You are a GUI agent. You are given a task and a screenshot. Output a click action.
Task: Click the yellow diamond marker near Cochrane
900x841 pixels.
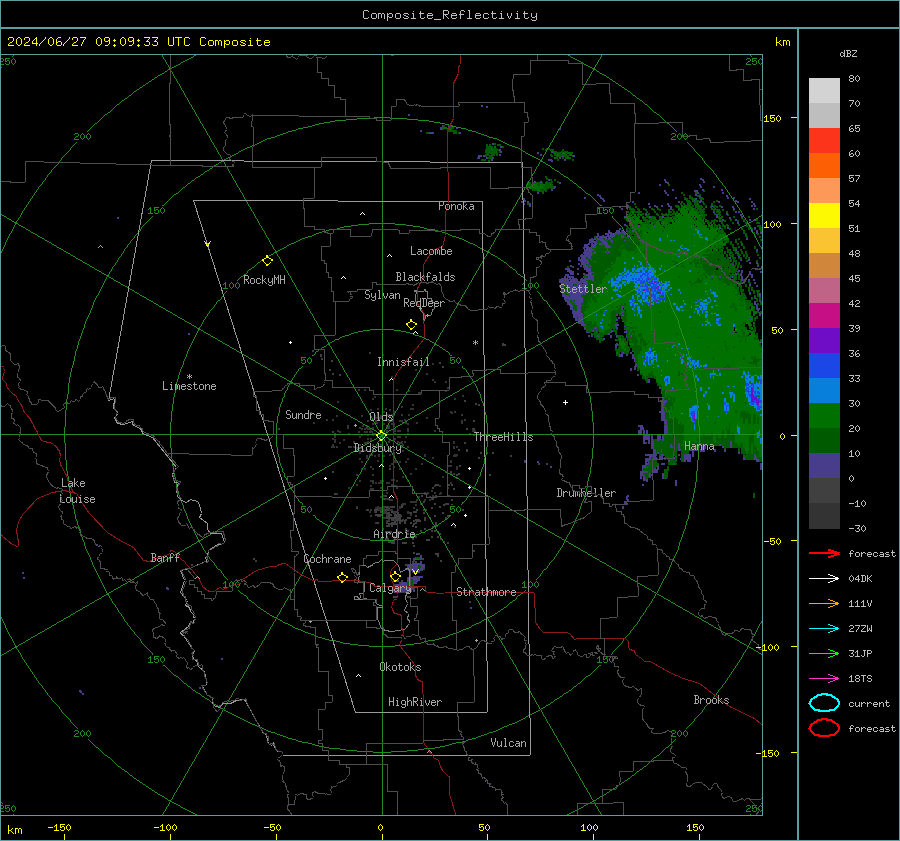342,577
